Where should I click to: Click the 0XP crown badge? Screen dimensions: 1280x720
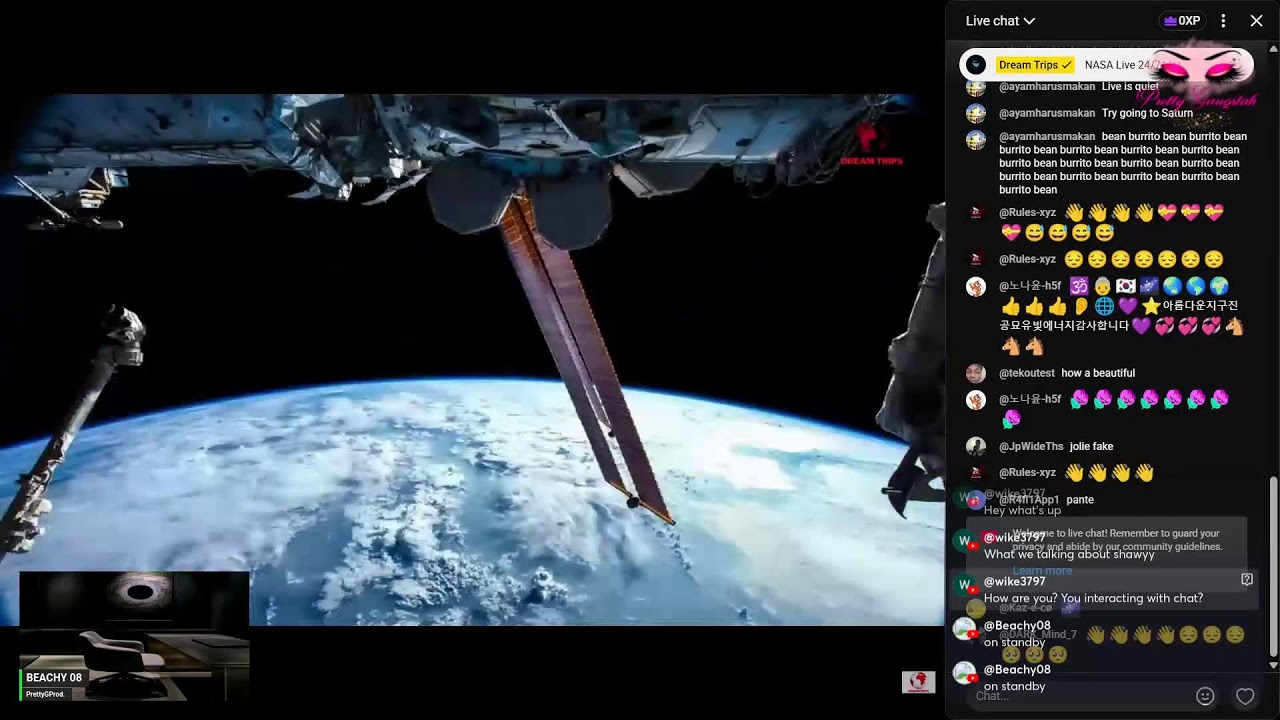[1182, 21]
